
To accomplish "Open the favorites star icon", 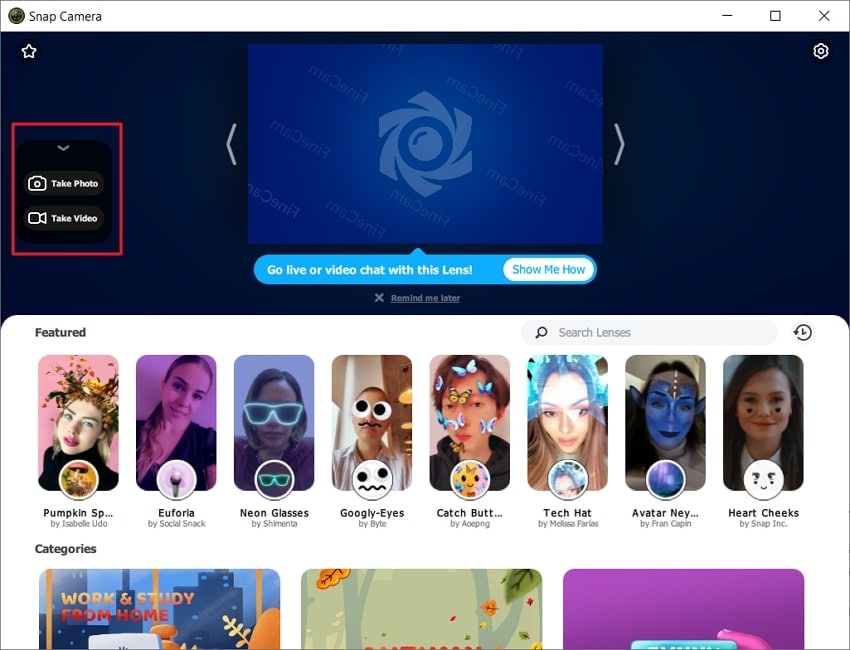I will point(29,52).
